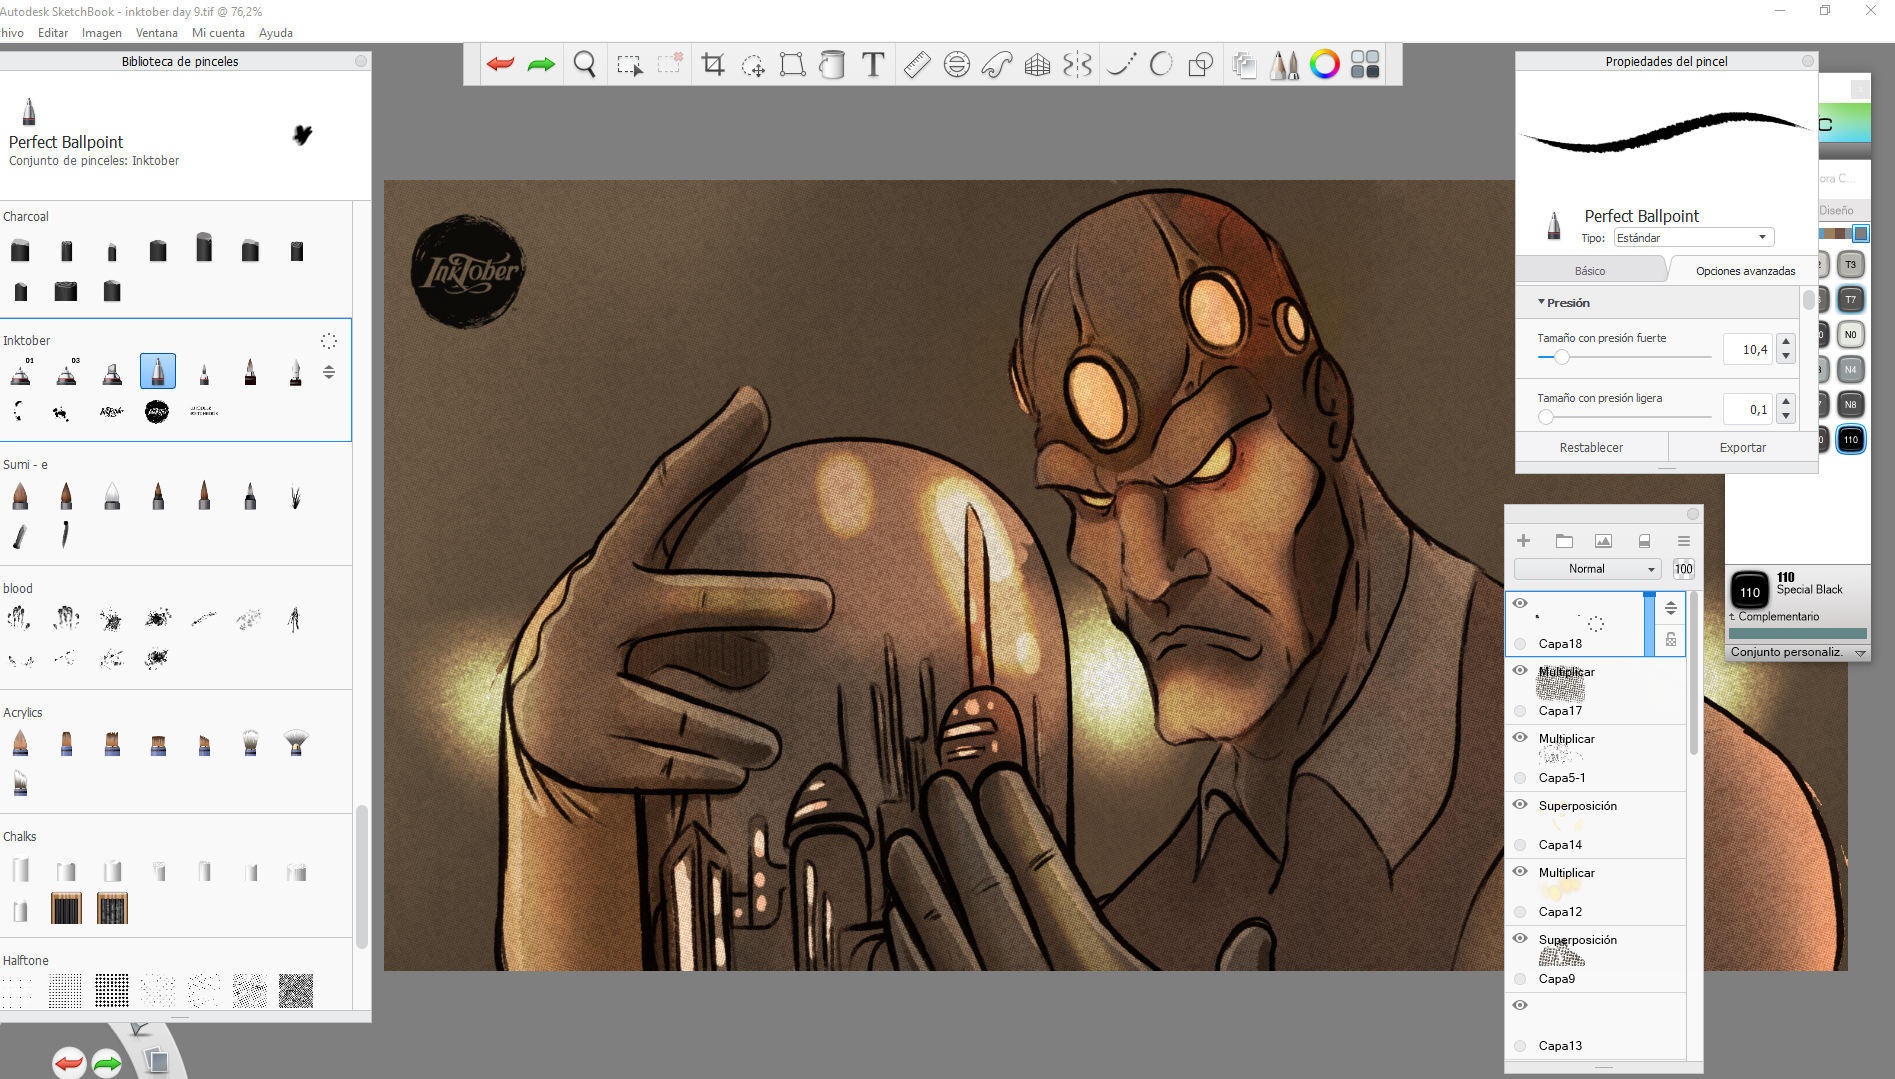The width and height of the screenshot is (1895, 1079).
Task: Click the Tamaño con presión fuerte slider
Action: [x=1624, y=357]
